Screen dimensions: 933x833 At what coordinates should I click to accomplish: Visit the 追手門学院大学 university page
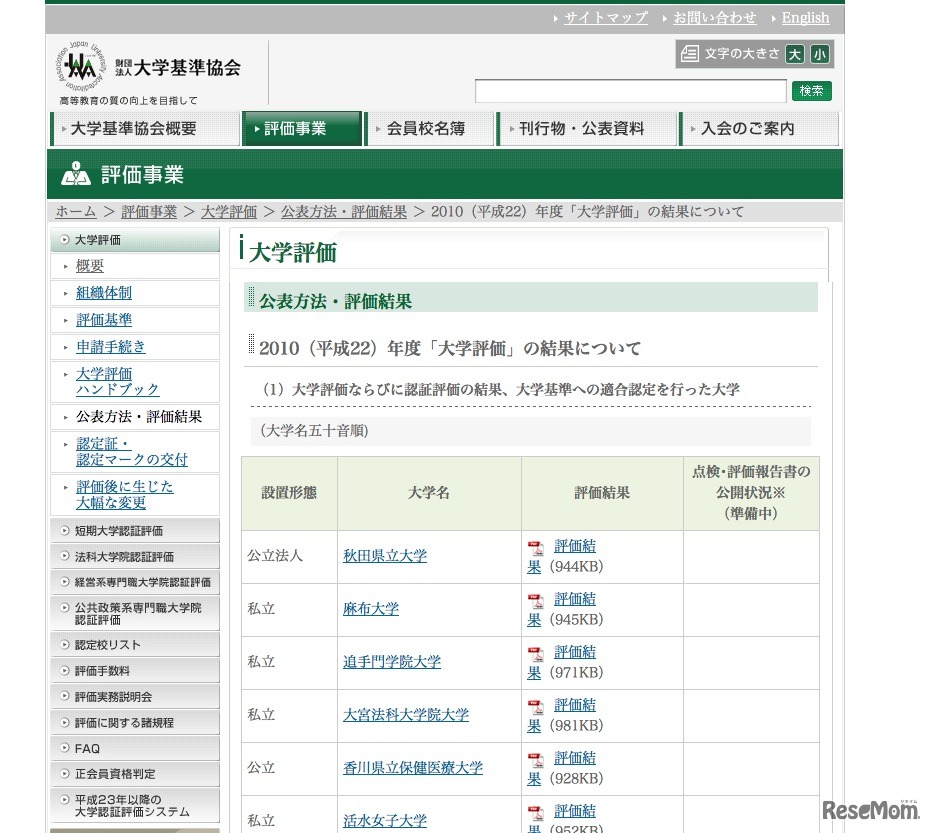(x=394, y=661)
